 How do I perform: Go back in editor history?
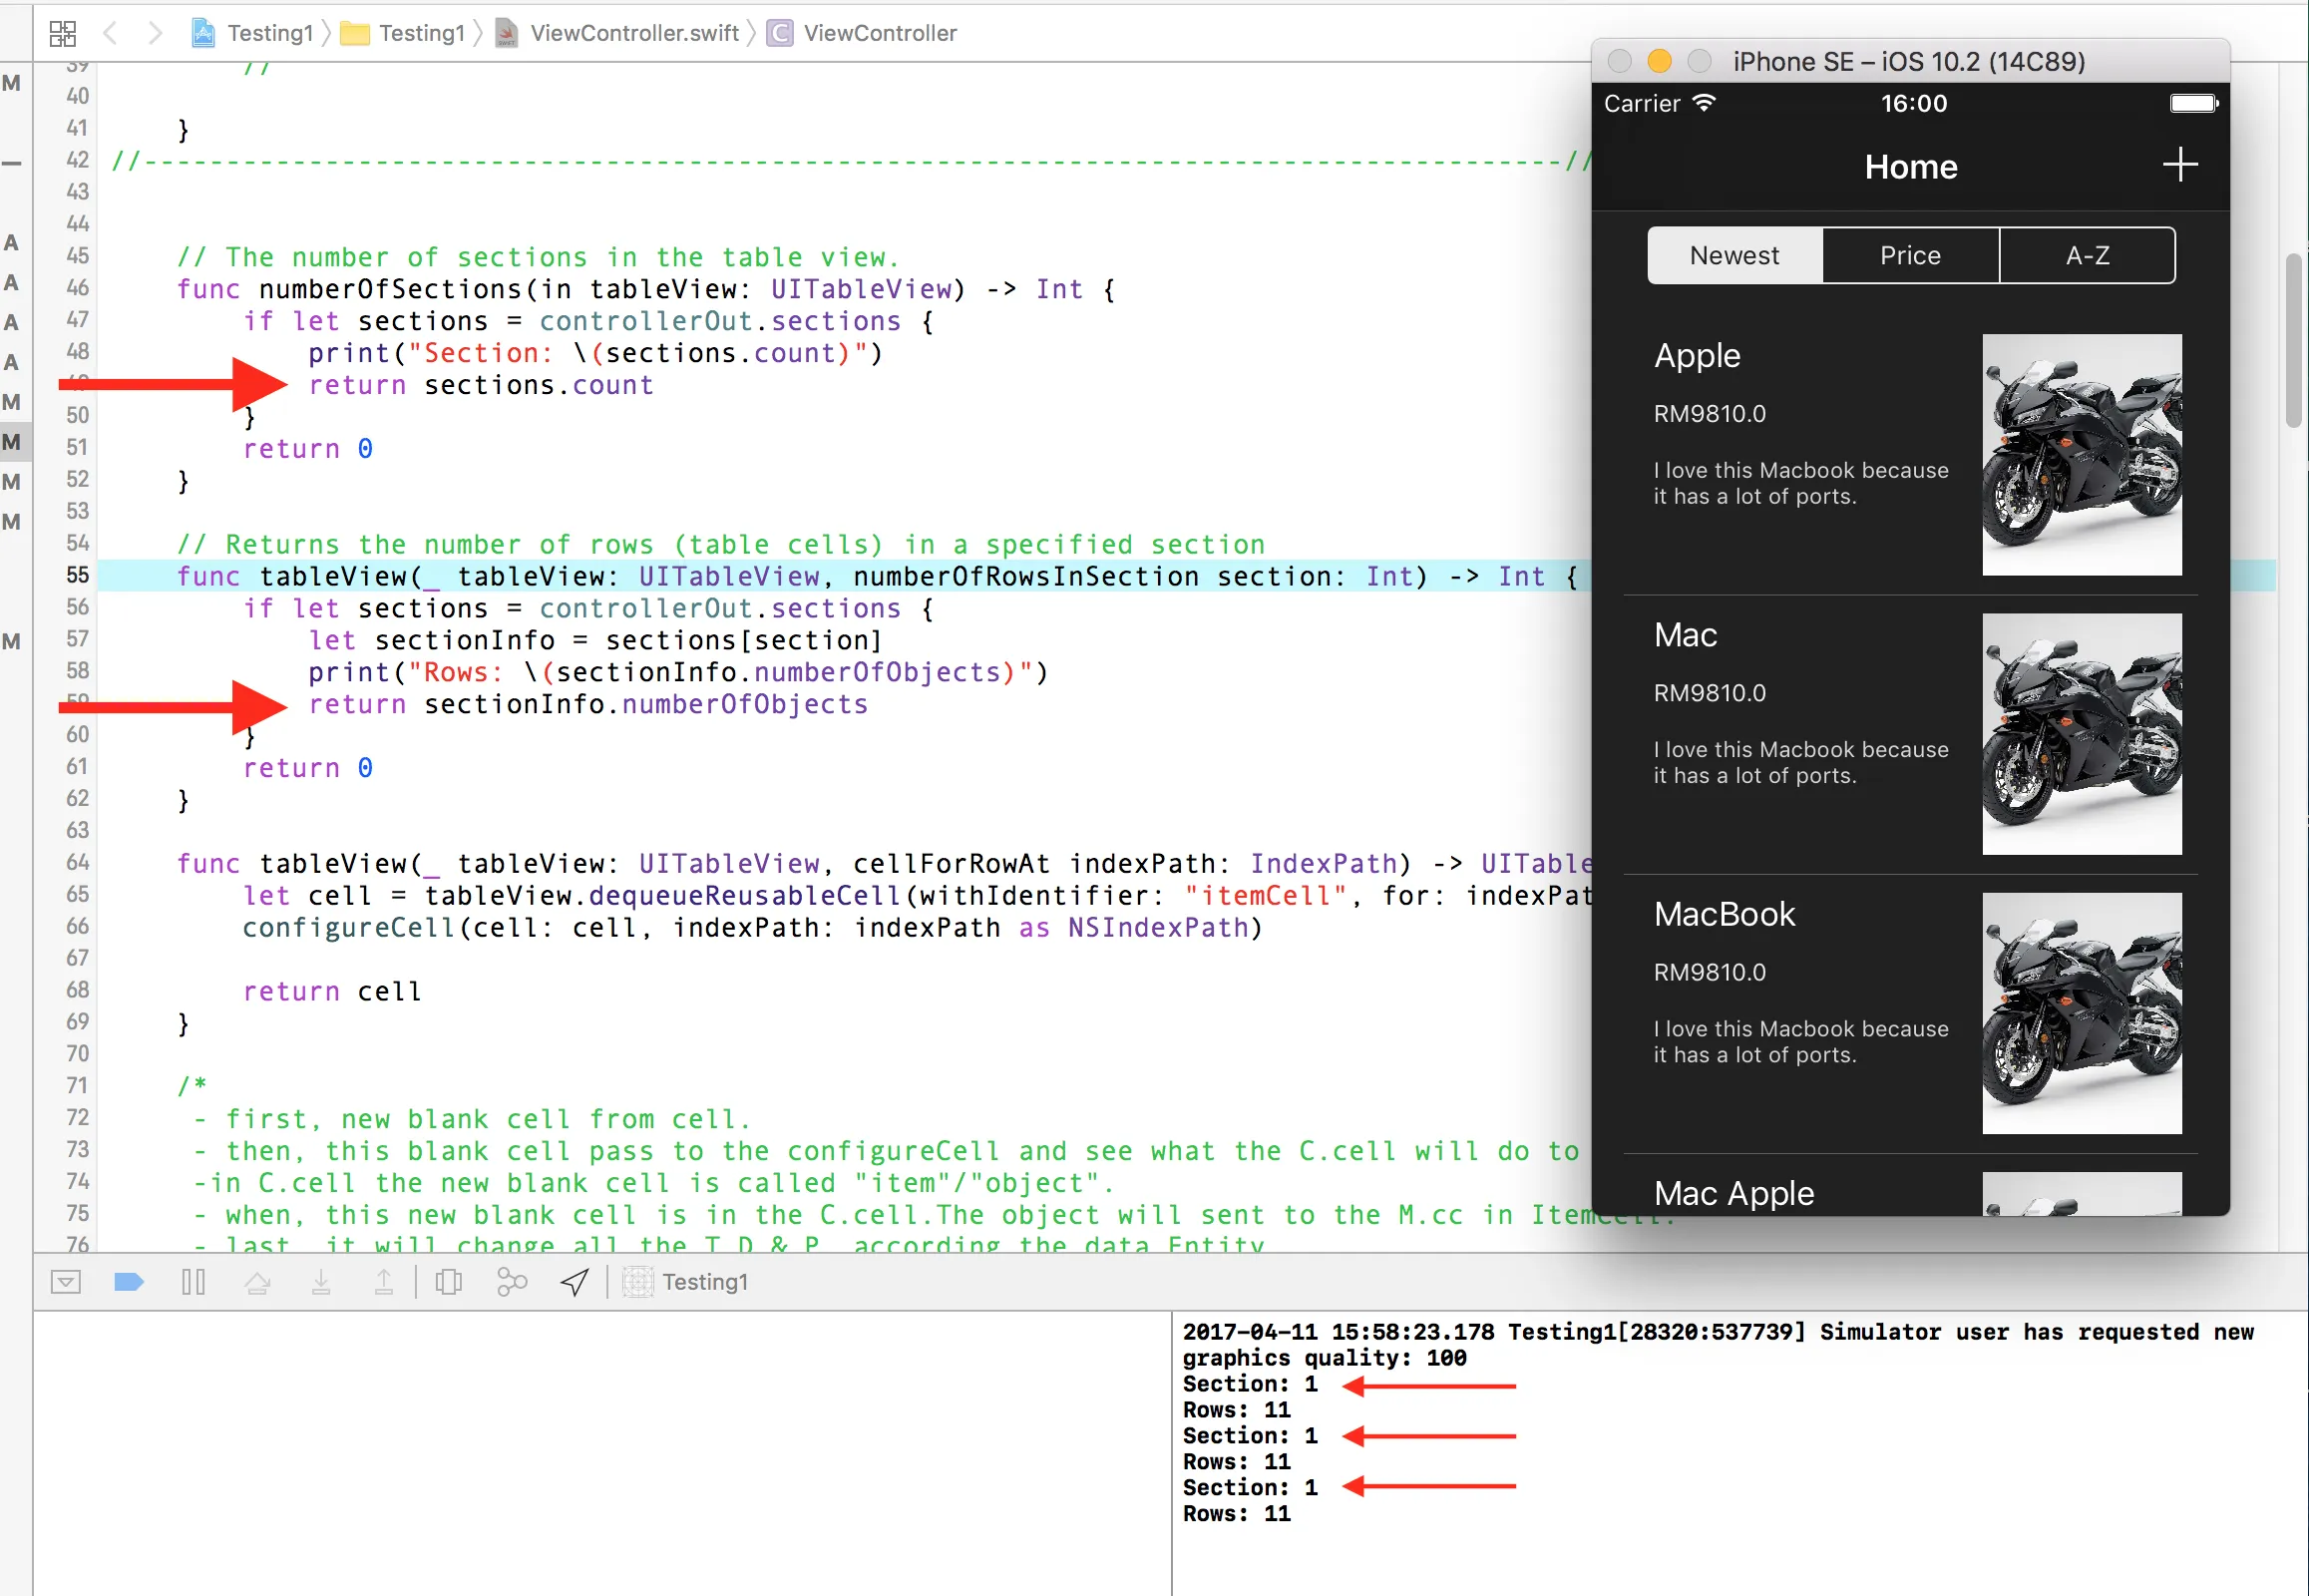coord(111,33)
